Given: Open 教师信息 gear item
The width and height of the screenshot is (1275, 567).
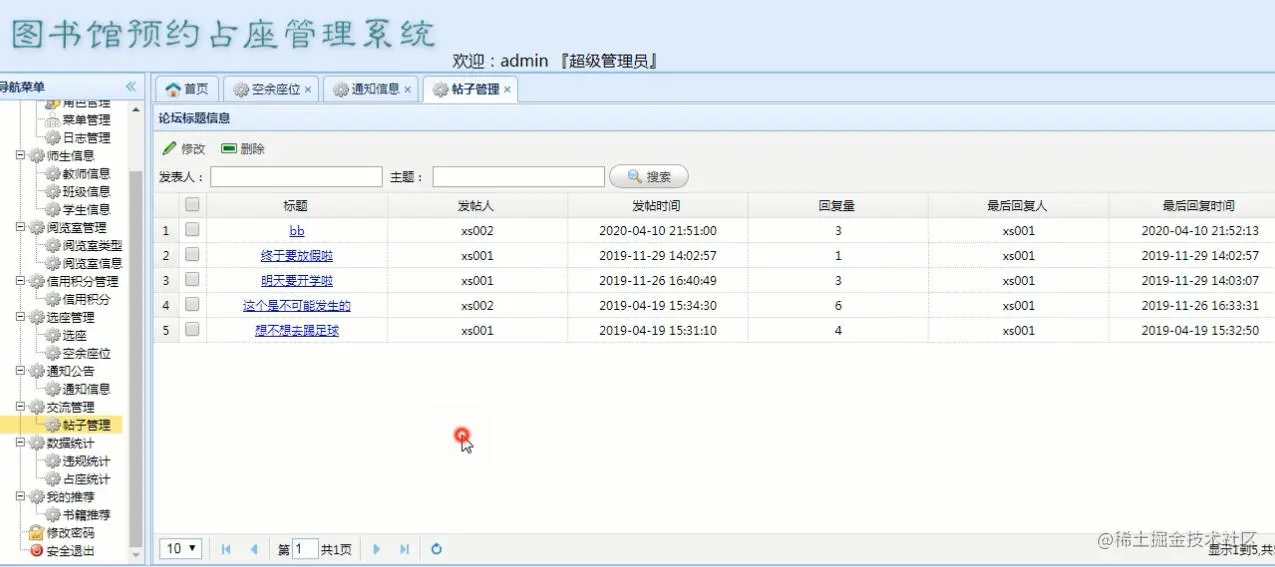Looking at the screenshot, I should coord(78,174).
